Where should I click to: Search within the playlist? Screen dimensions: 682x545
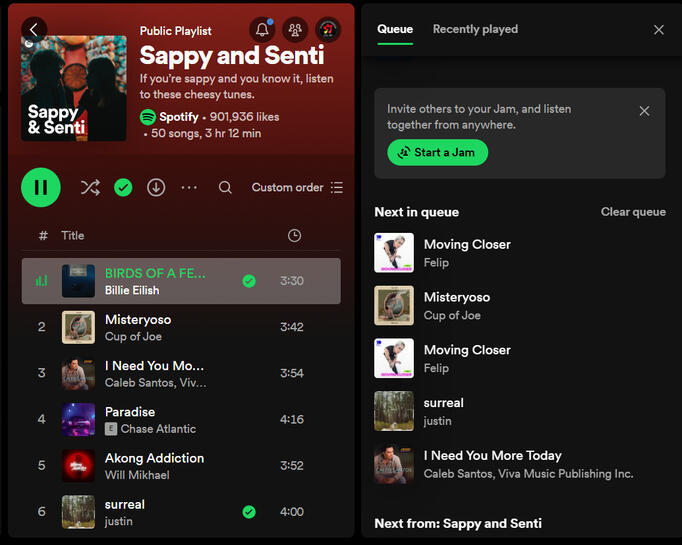click(x=225, y=187)
